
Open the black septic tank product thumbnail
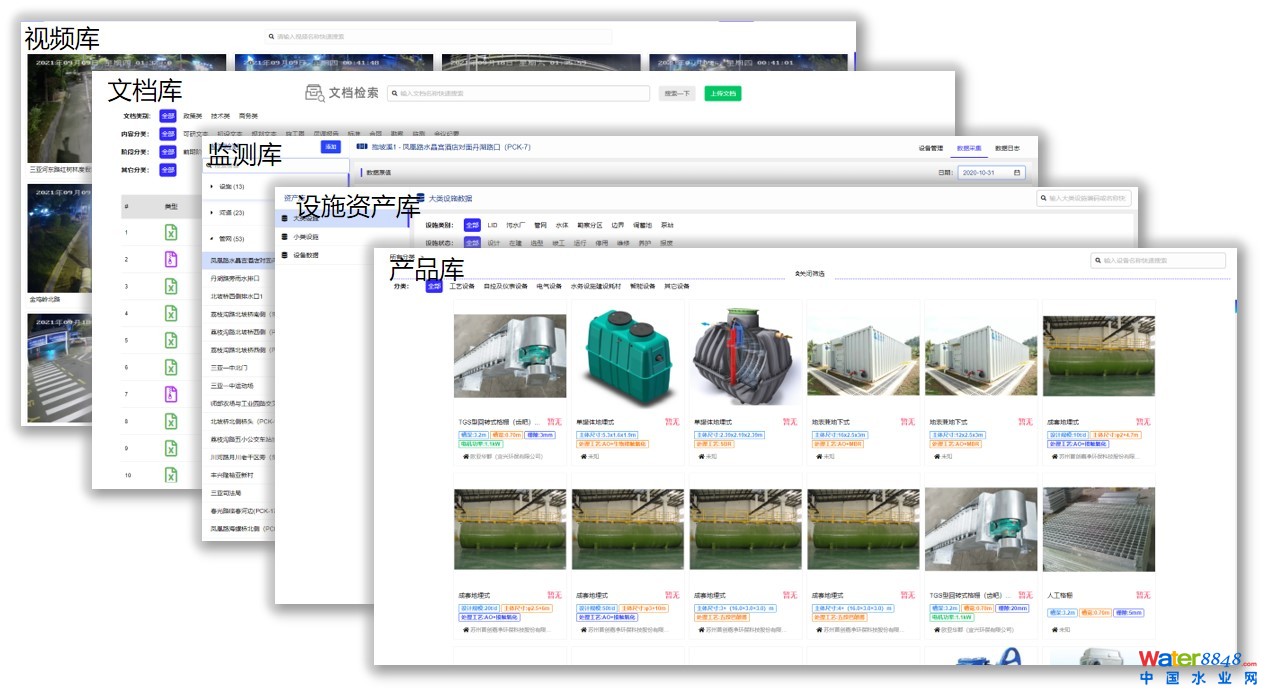click(745, 356)
